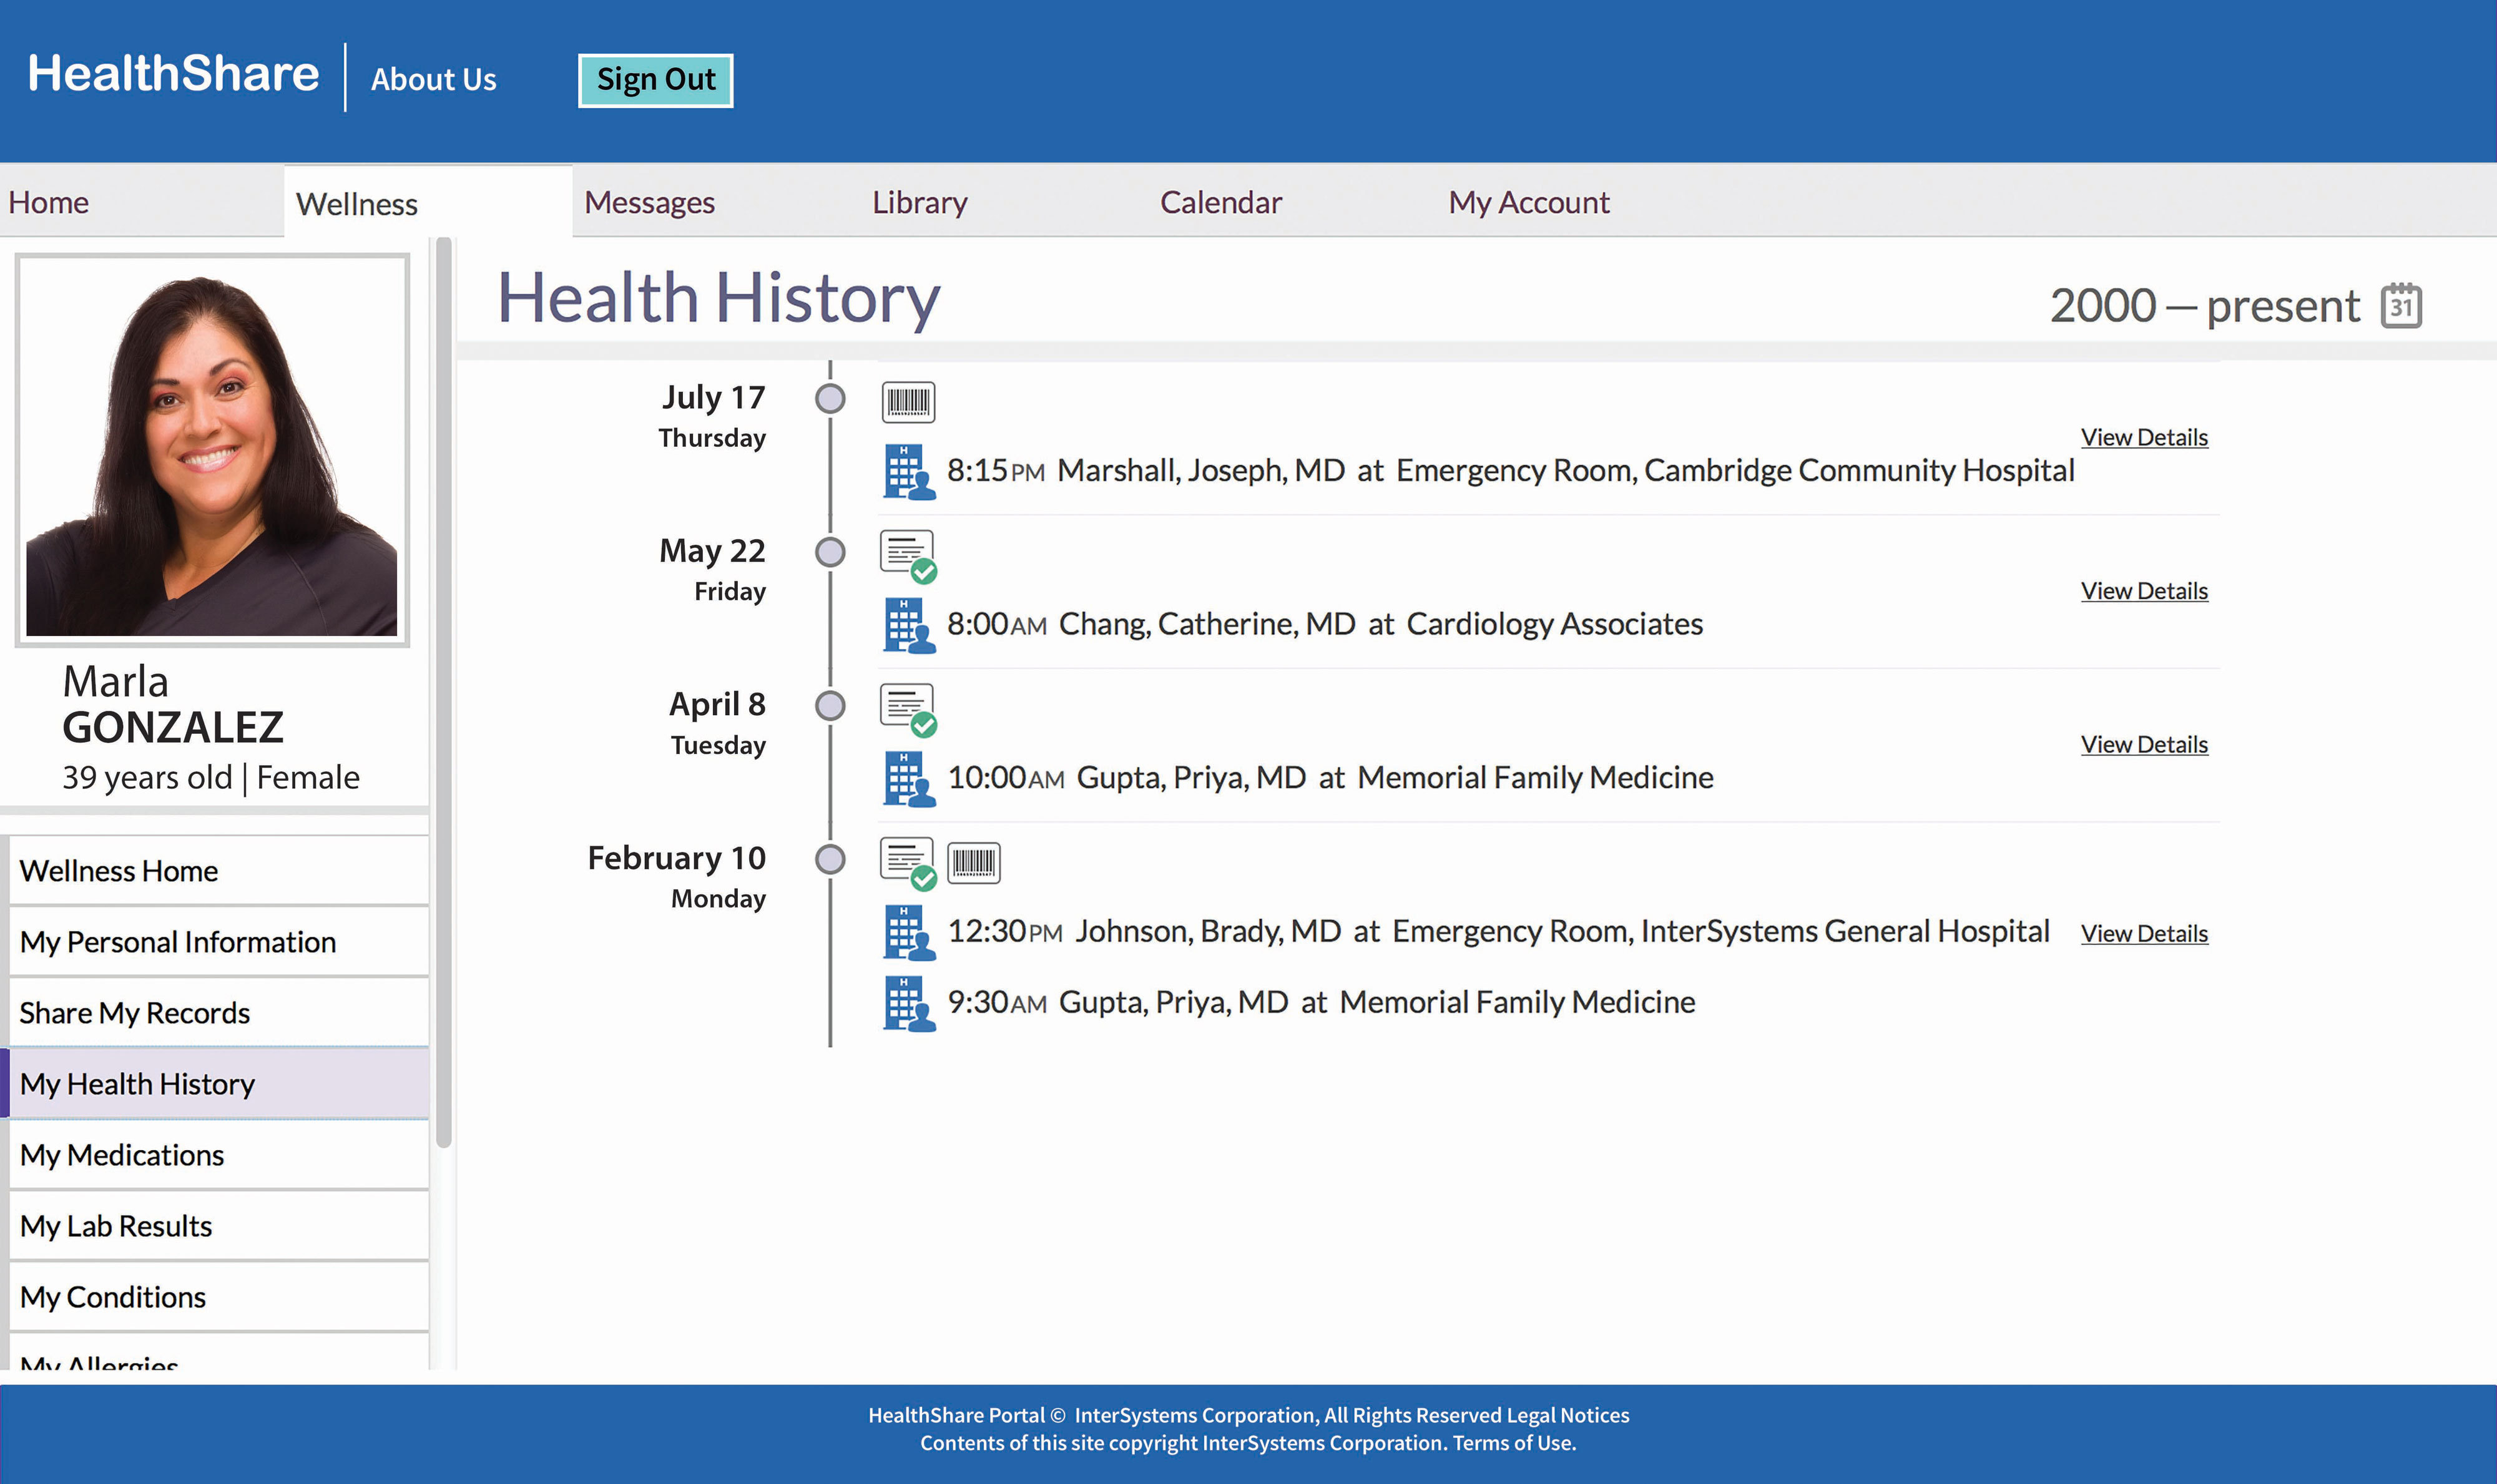The width and height of the screenshot is (2497, 1484).
Task: Select the document icon on the April 8 entry
Action: click(908, 708)
